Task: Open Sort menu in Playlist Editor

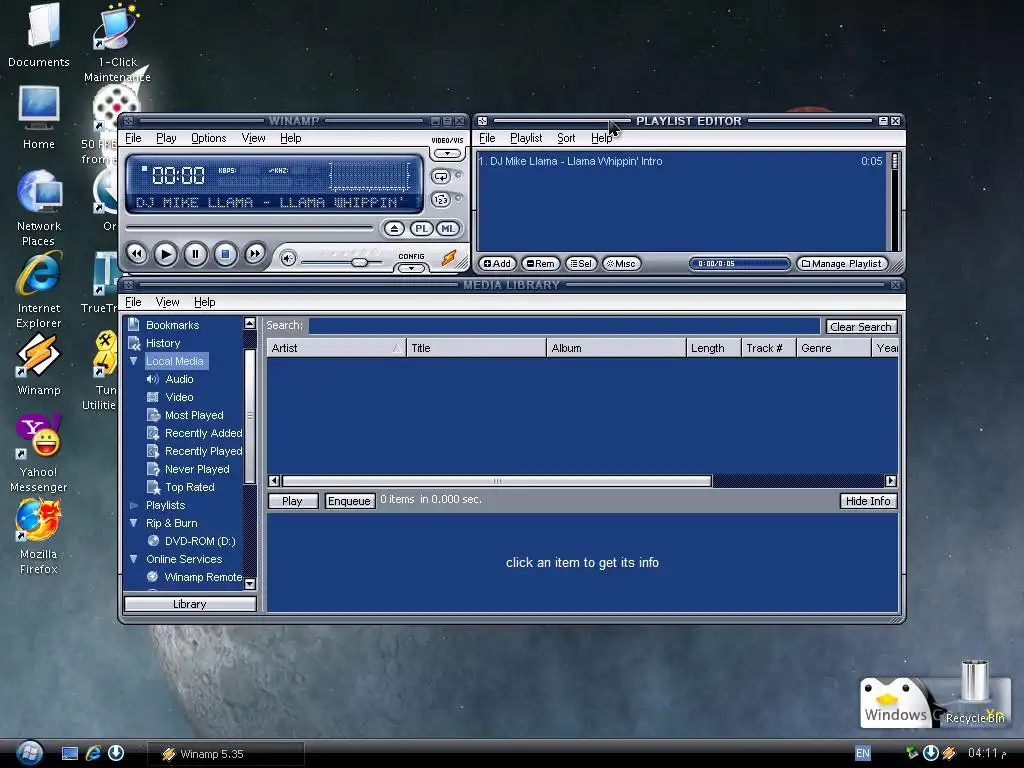Action: 566,138
